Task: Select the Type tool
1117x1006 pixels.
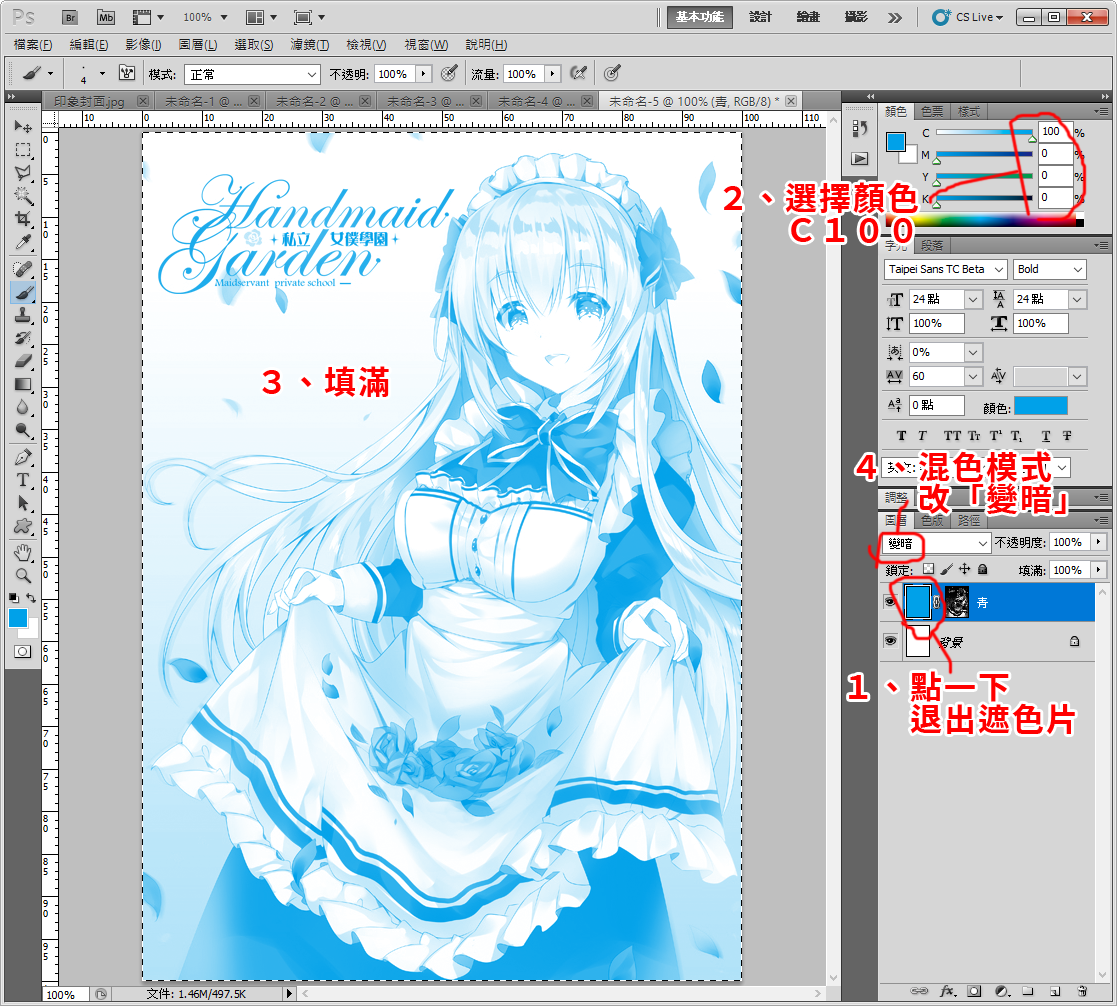Action: [23, 480]
